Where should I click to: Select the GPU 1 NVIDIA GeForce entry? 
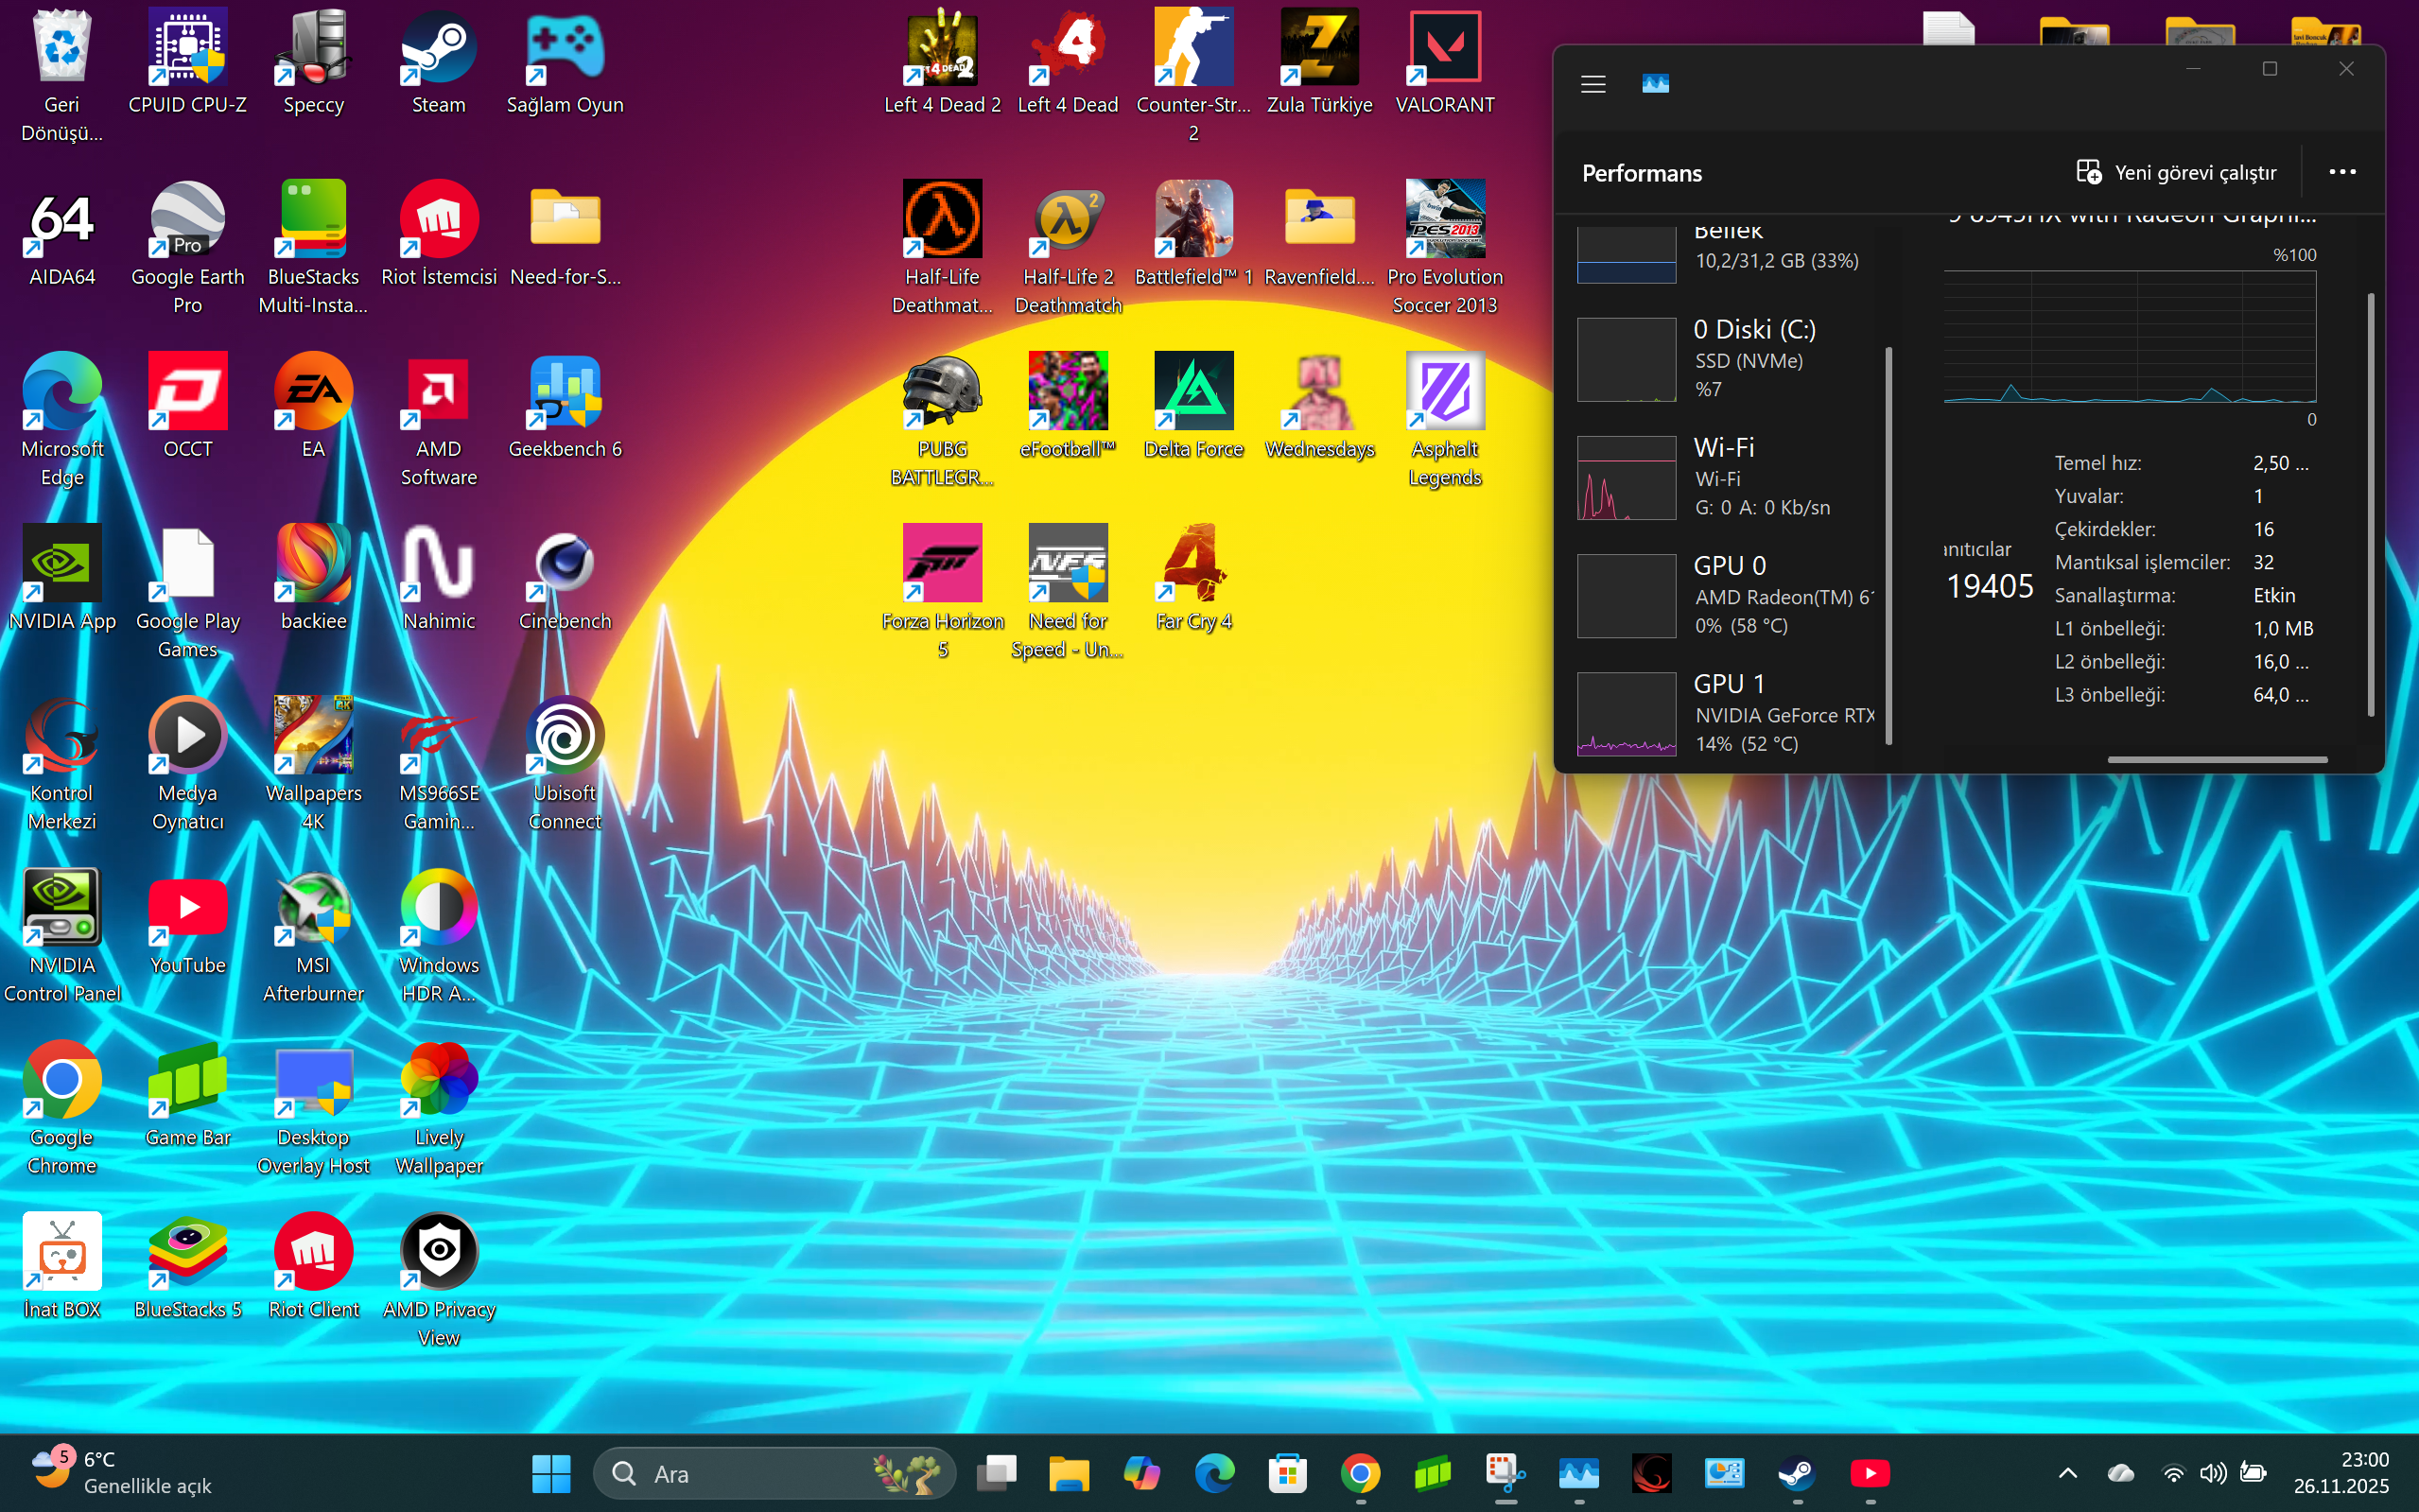point(1730,713)
